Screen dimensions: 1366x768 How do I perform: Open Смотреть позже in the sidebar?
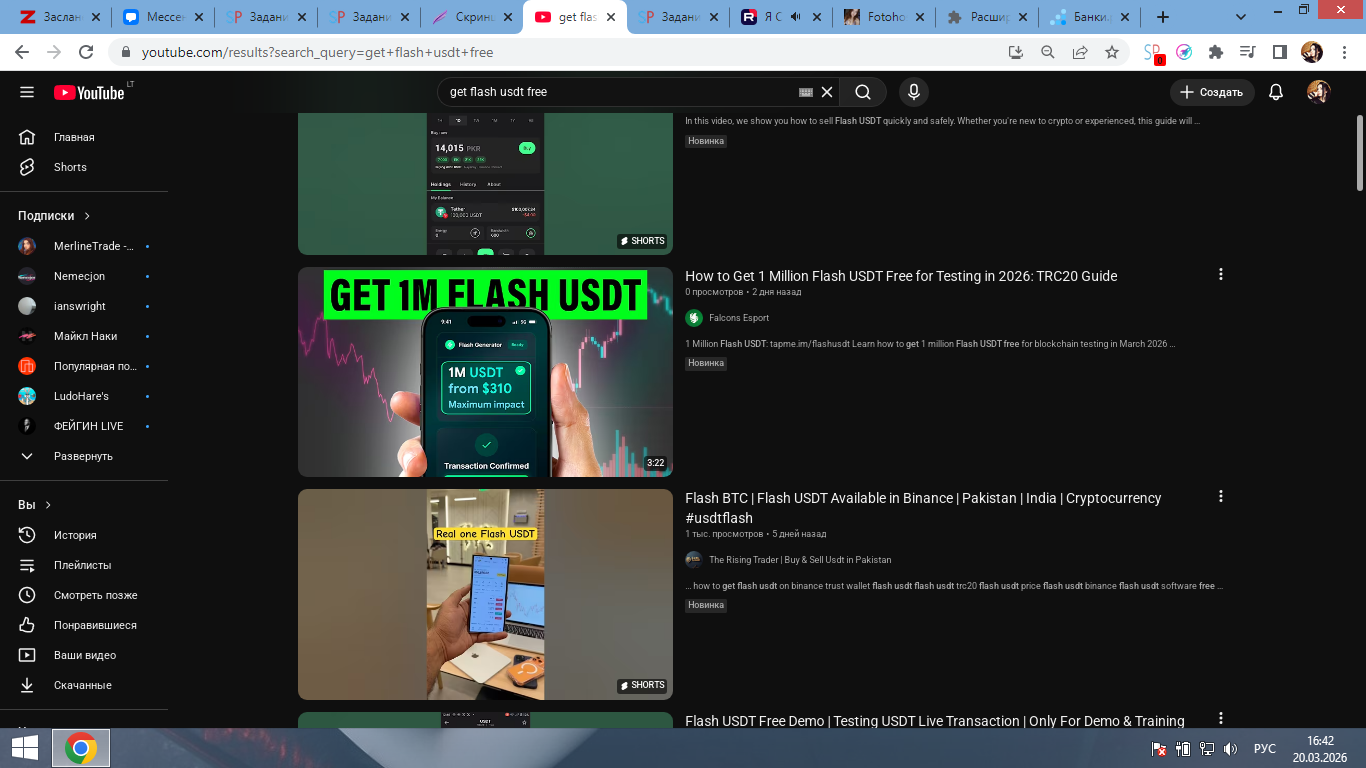[x=84, y=595]
